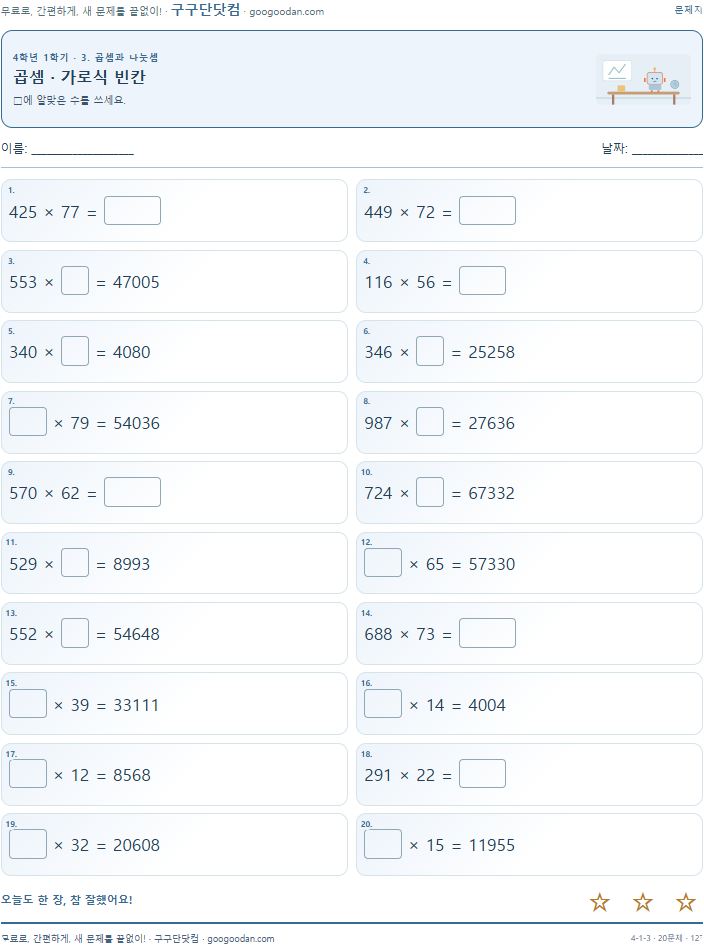Viewport: 704px width, 945px height.
Task: Click the result 54036 in problem 7
Action: point(137,423)
